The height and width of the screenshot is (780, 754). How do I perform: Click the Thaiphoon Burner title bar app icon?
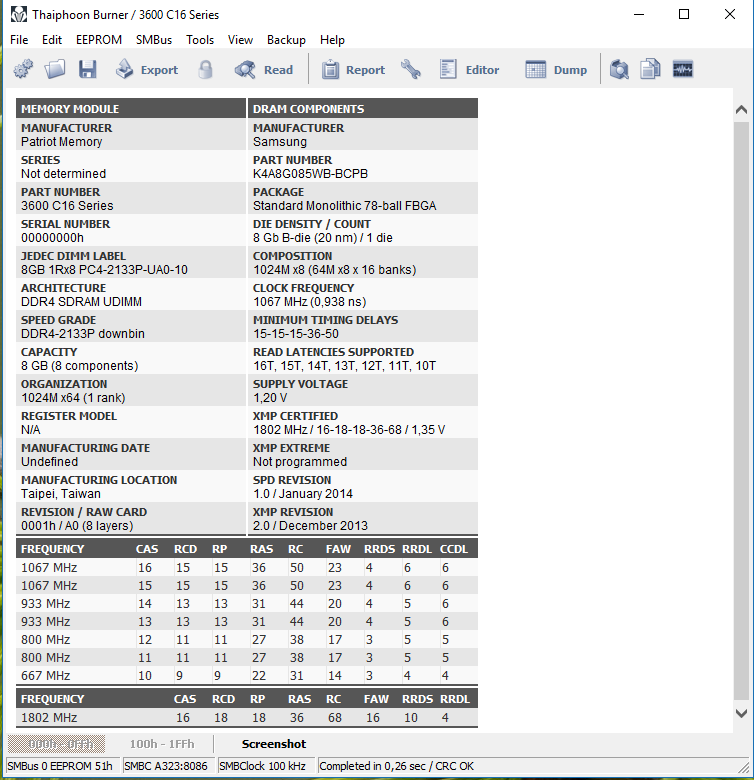pos(19,14)
